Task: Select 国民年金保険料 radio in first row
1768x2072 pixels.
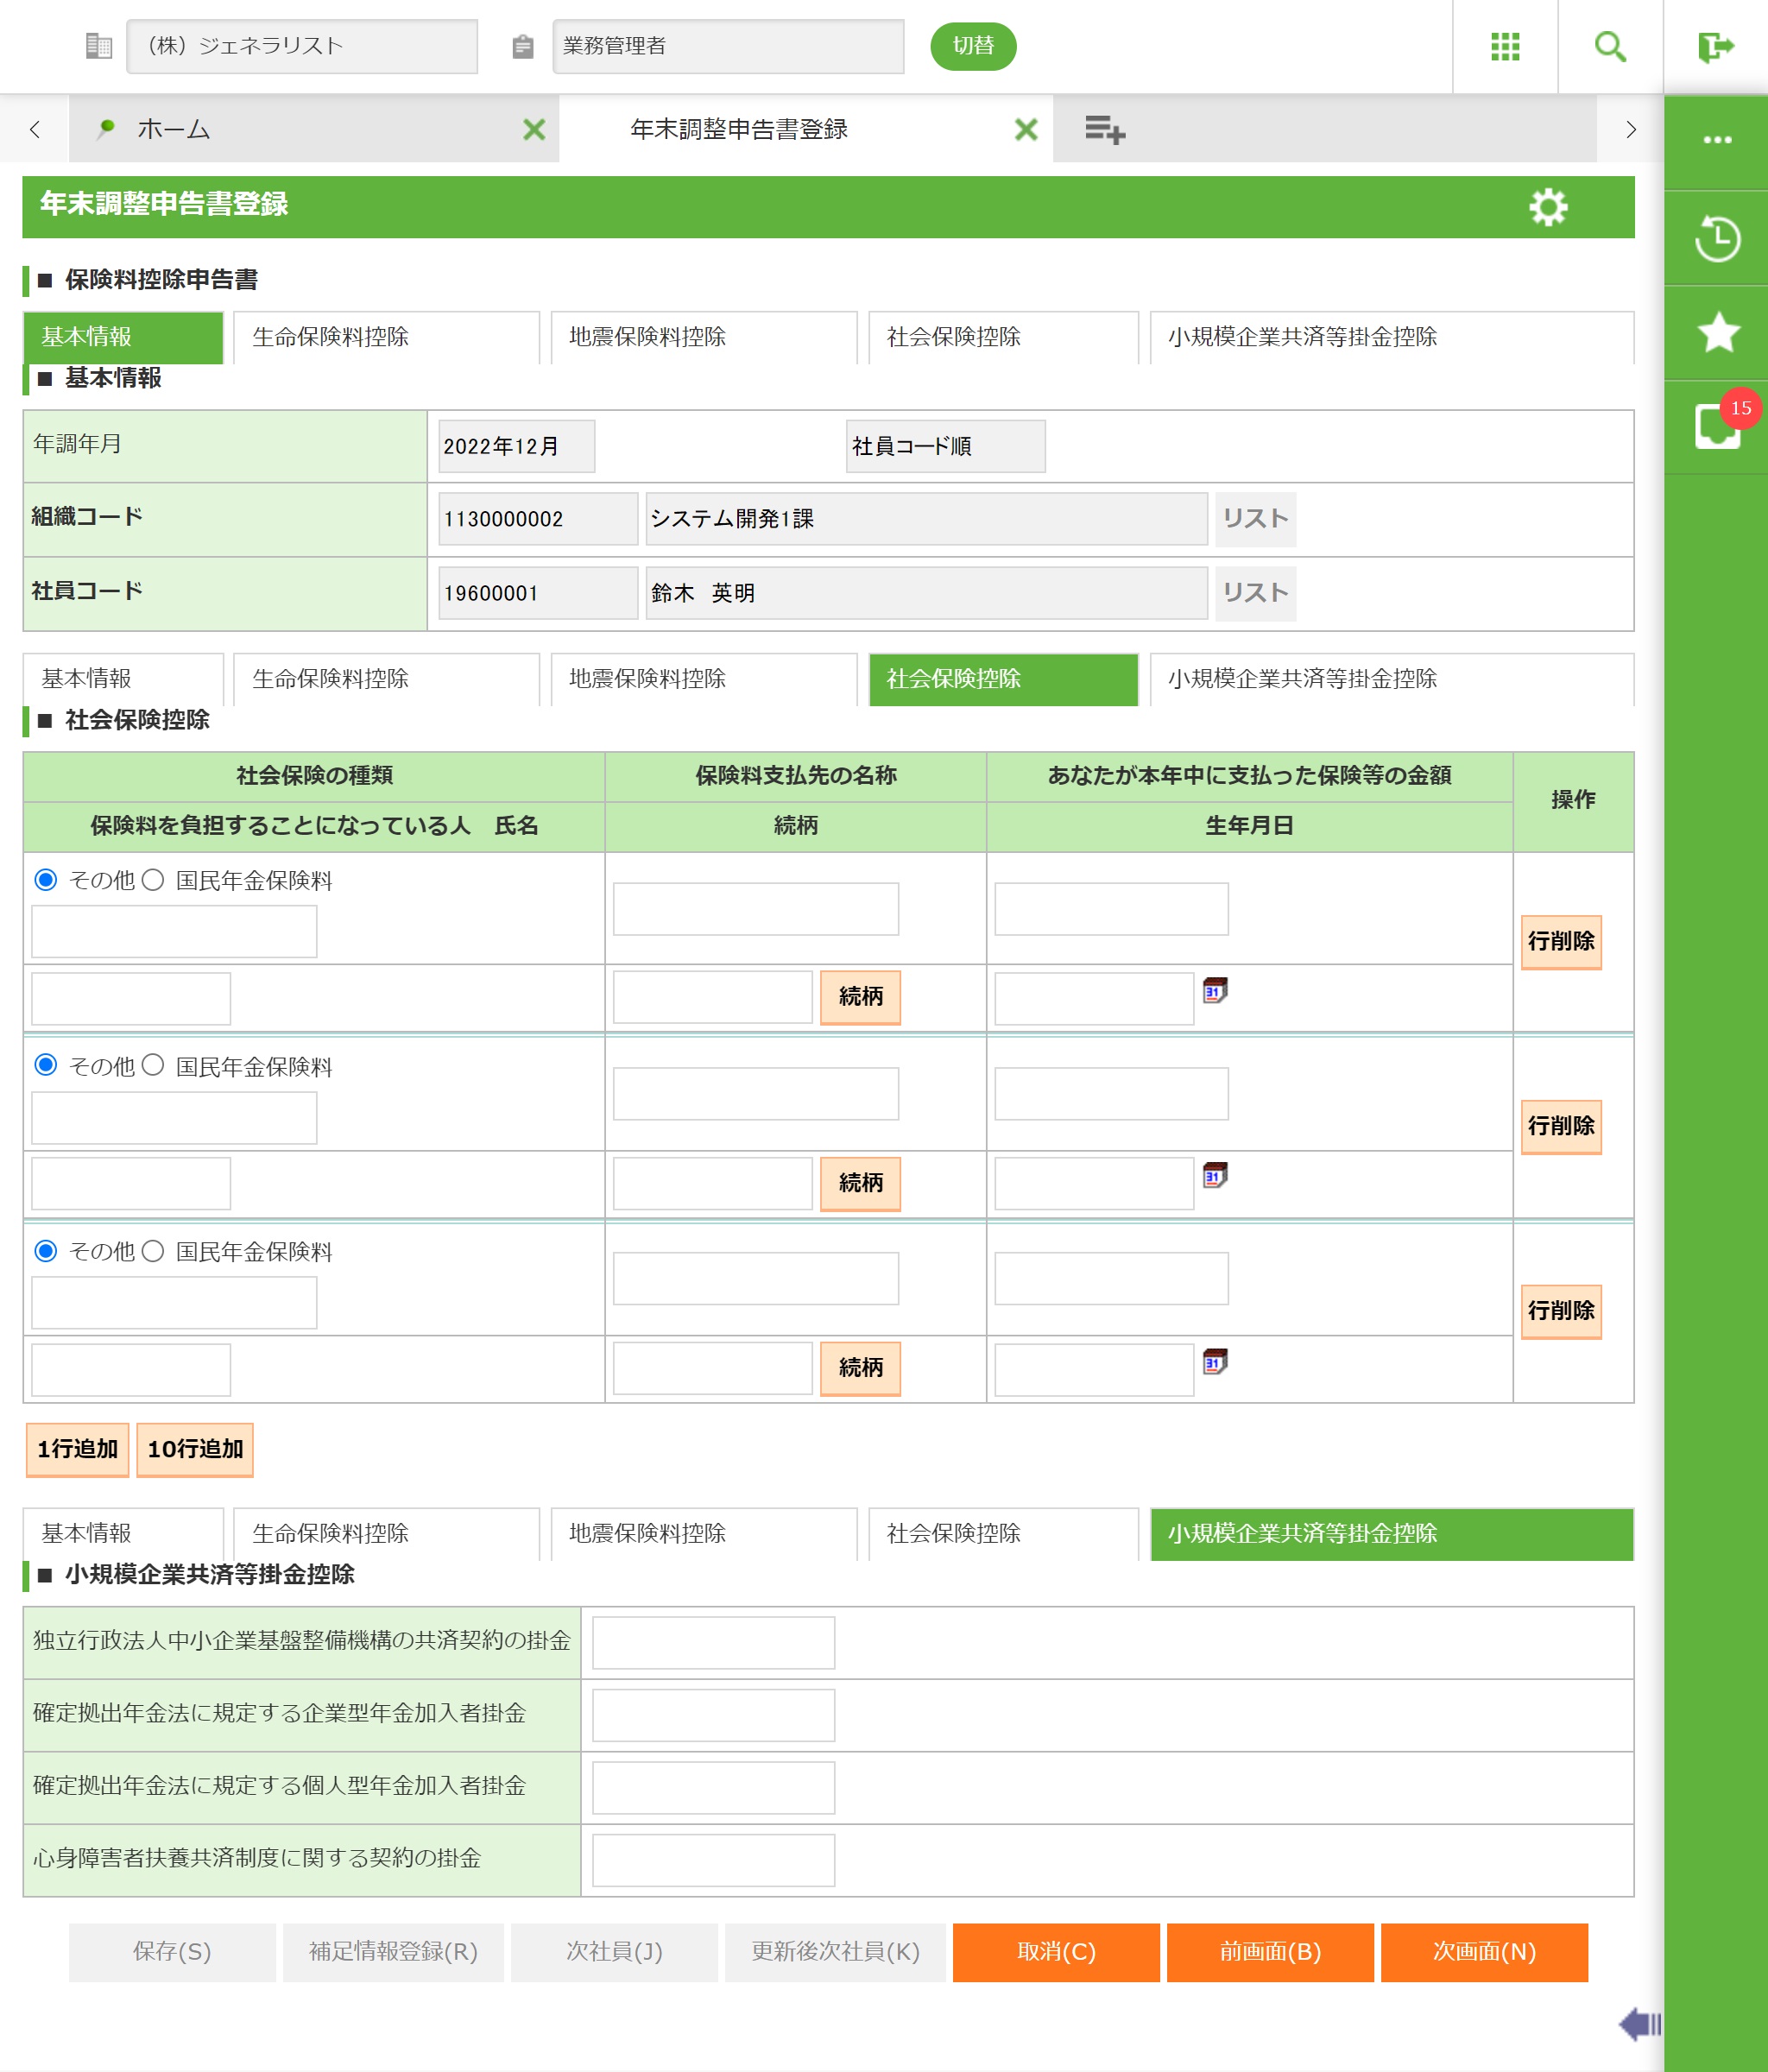Action: (x=153, y=880)
